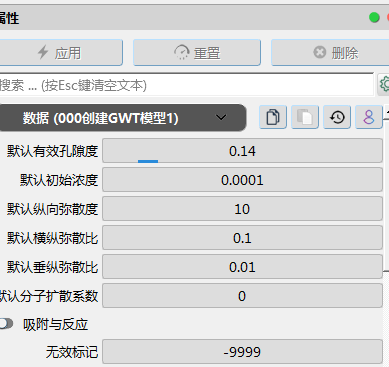Screen dimensions: 389x367
Task: Copy properties with the clipboard copy icon
Action: click(273, 117)
